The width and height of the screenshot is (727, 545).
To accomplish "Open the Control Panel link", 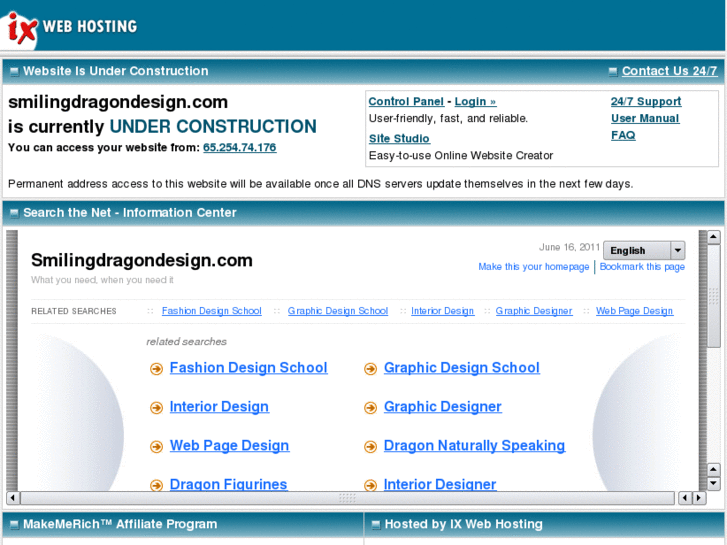I will click(406, 102).
